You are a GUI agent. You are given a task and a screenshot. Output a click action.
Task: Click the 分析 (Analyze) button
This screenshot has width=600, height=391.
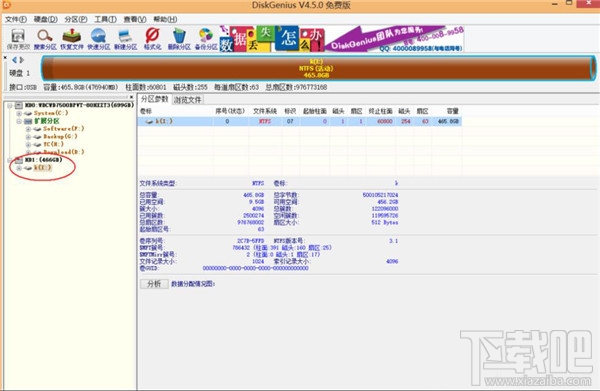coord(154,284)
